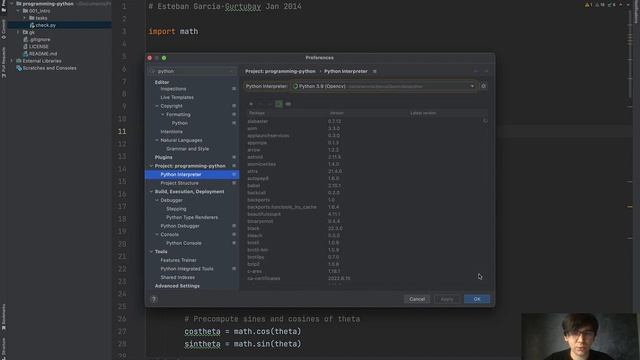Select Python Integrated Tools setting

coord(187,269)
